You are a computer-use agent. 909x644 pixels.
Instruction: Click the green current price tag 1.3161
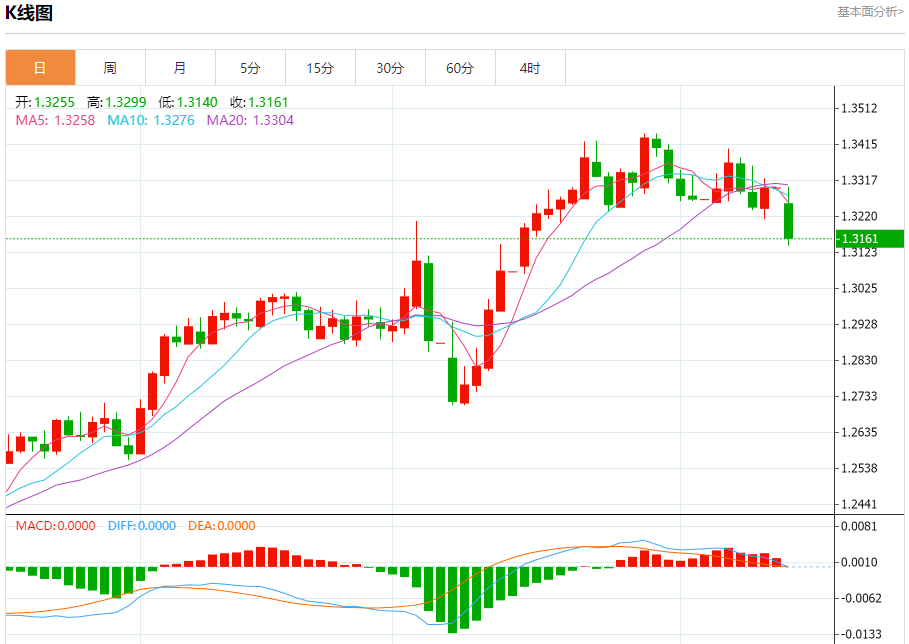pyautogui.click(x=870, y=239)
